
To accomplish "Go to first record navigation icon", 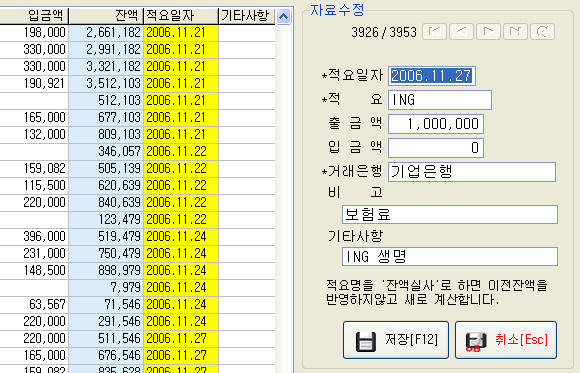I will click(434, 32).
